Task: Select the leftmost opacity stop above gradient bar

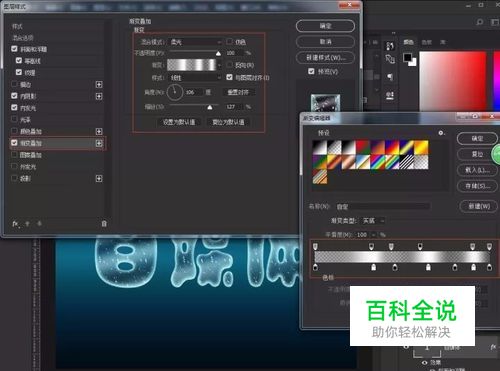Action: tap(315, 246)
